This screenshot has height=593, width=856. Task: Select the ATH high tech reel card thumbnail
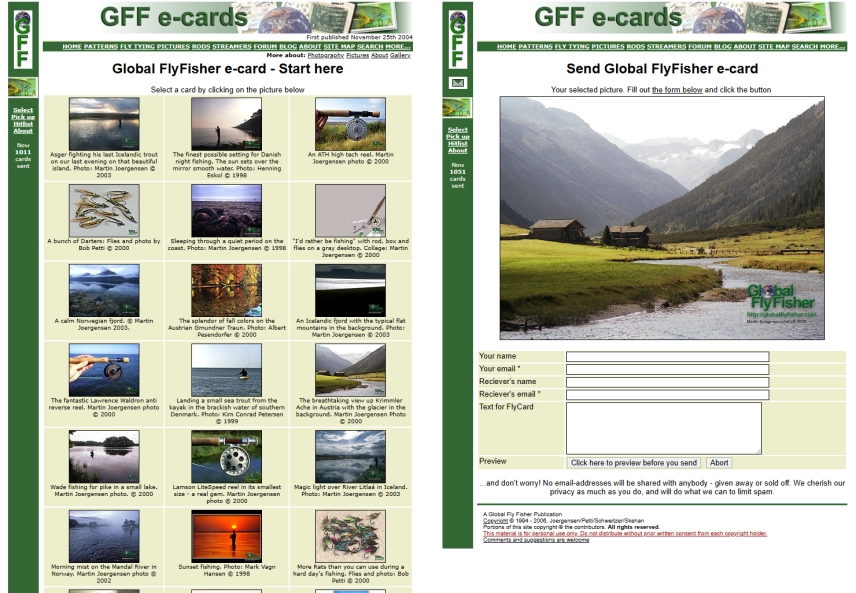[350, 124]
